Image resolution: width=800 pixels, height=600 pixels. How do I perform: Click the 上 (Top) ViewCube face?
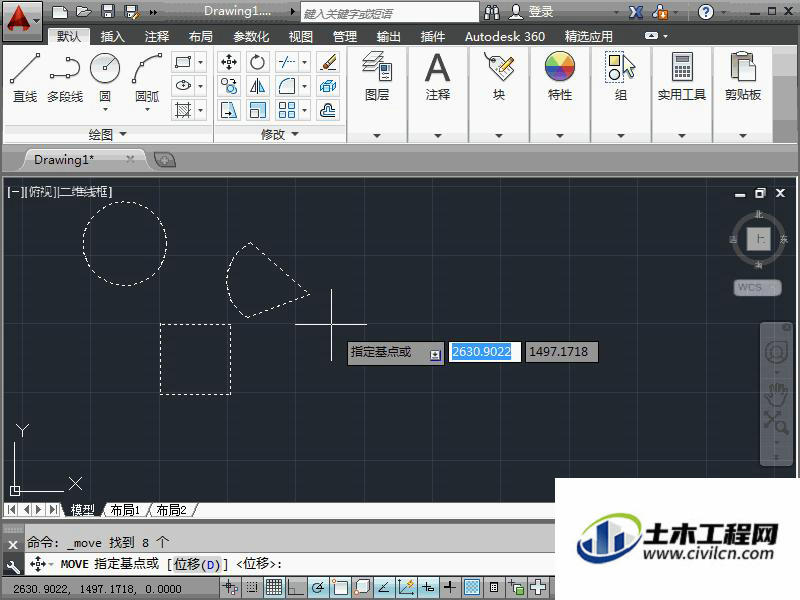point(759,239)
